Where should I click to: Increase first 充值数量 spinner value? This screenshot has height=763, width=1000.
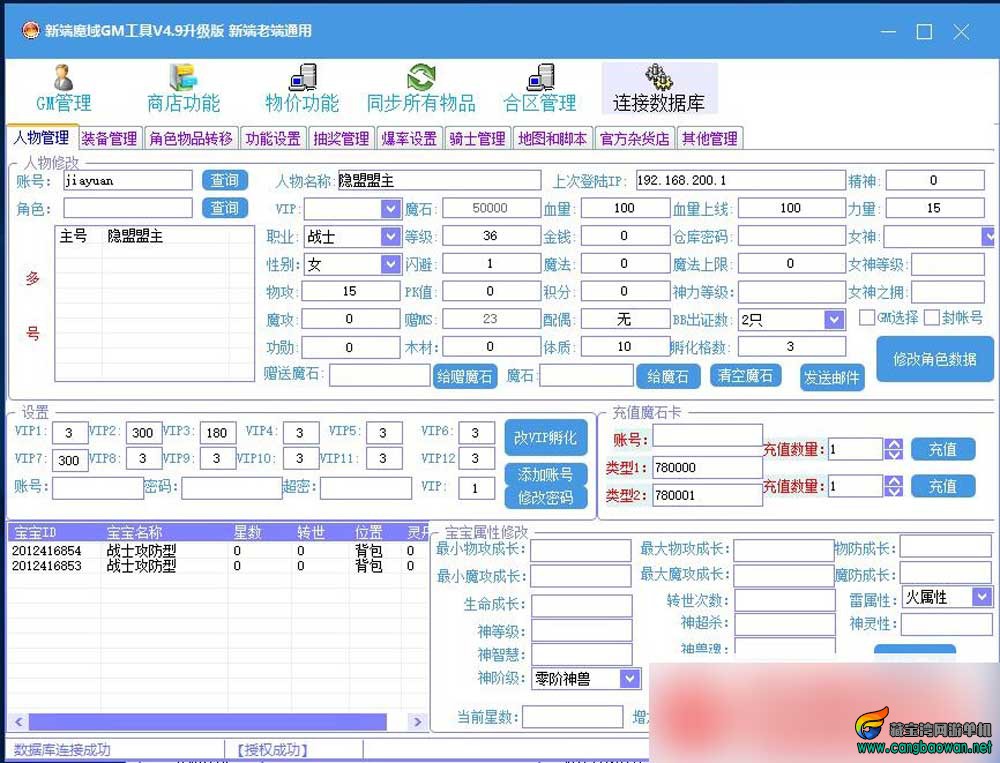pyautogui.click(x=893, y=444)
